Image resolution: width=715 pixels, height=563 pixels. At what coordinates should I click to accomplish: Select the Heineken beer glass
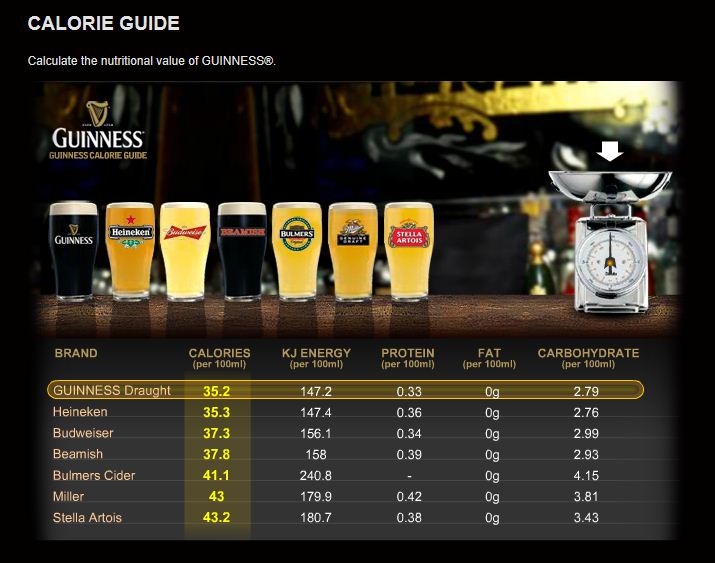click(129, 253)
